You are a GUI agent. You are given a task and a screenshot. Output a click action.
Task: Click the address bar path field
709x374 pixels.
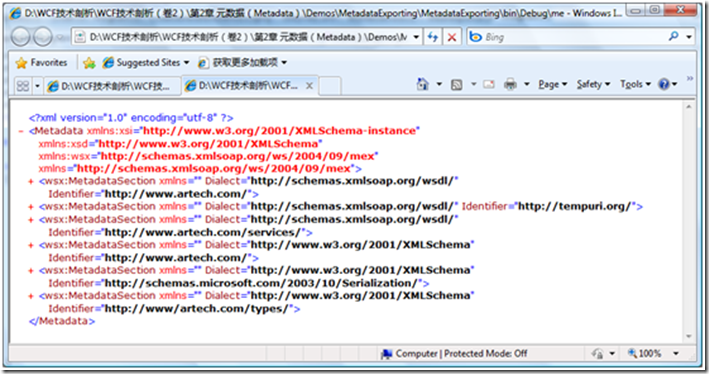[x=242, y=37]
